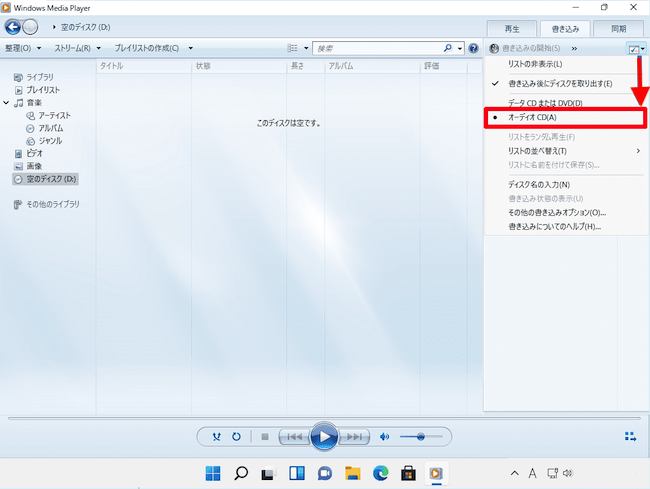Image resolution: width=650 pixels, height=489 pixels.
Task: Click 書き込みの開始(S) button
Action: [525, 48]
